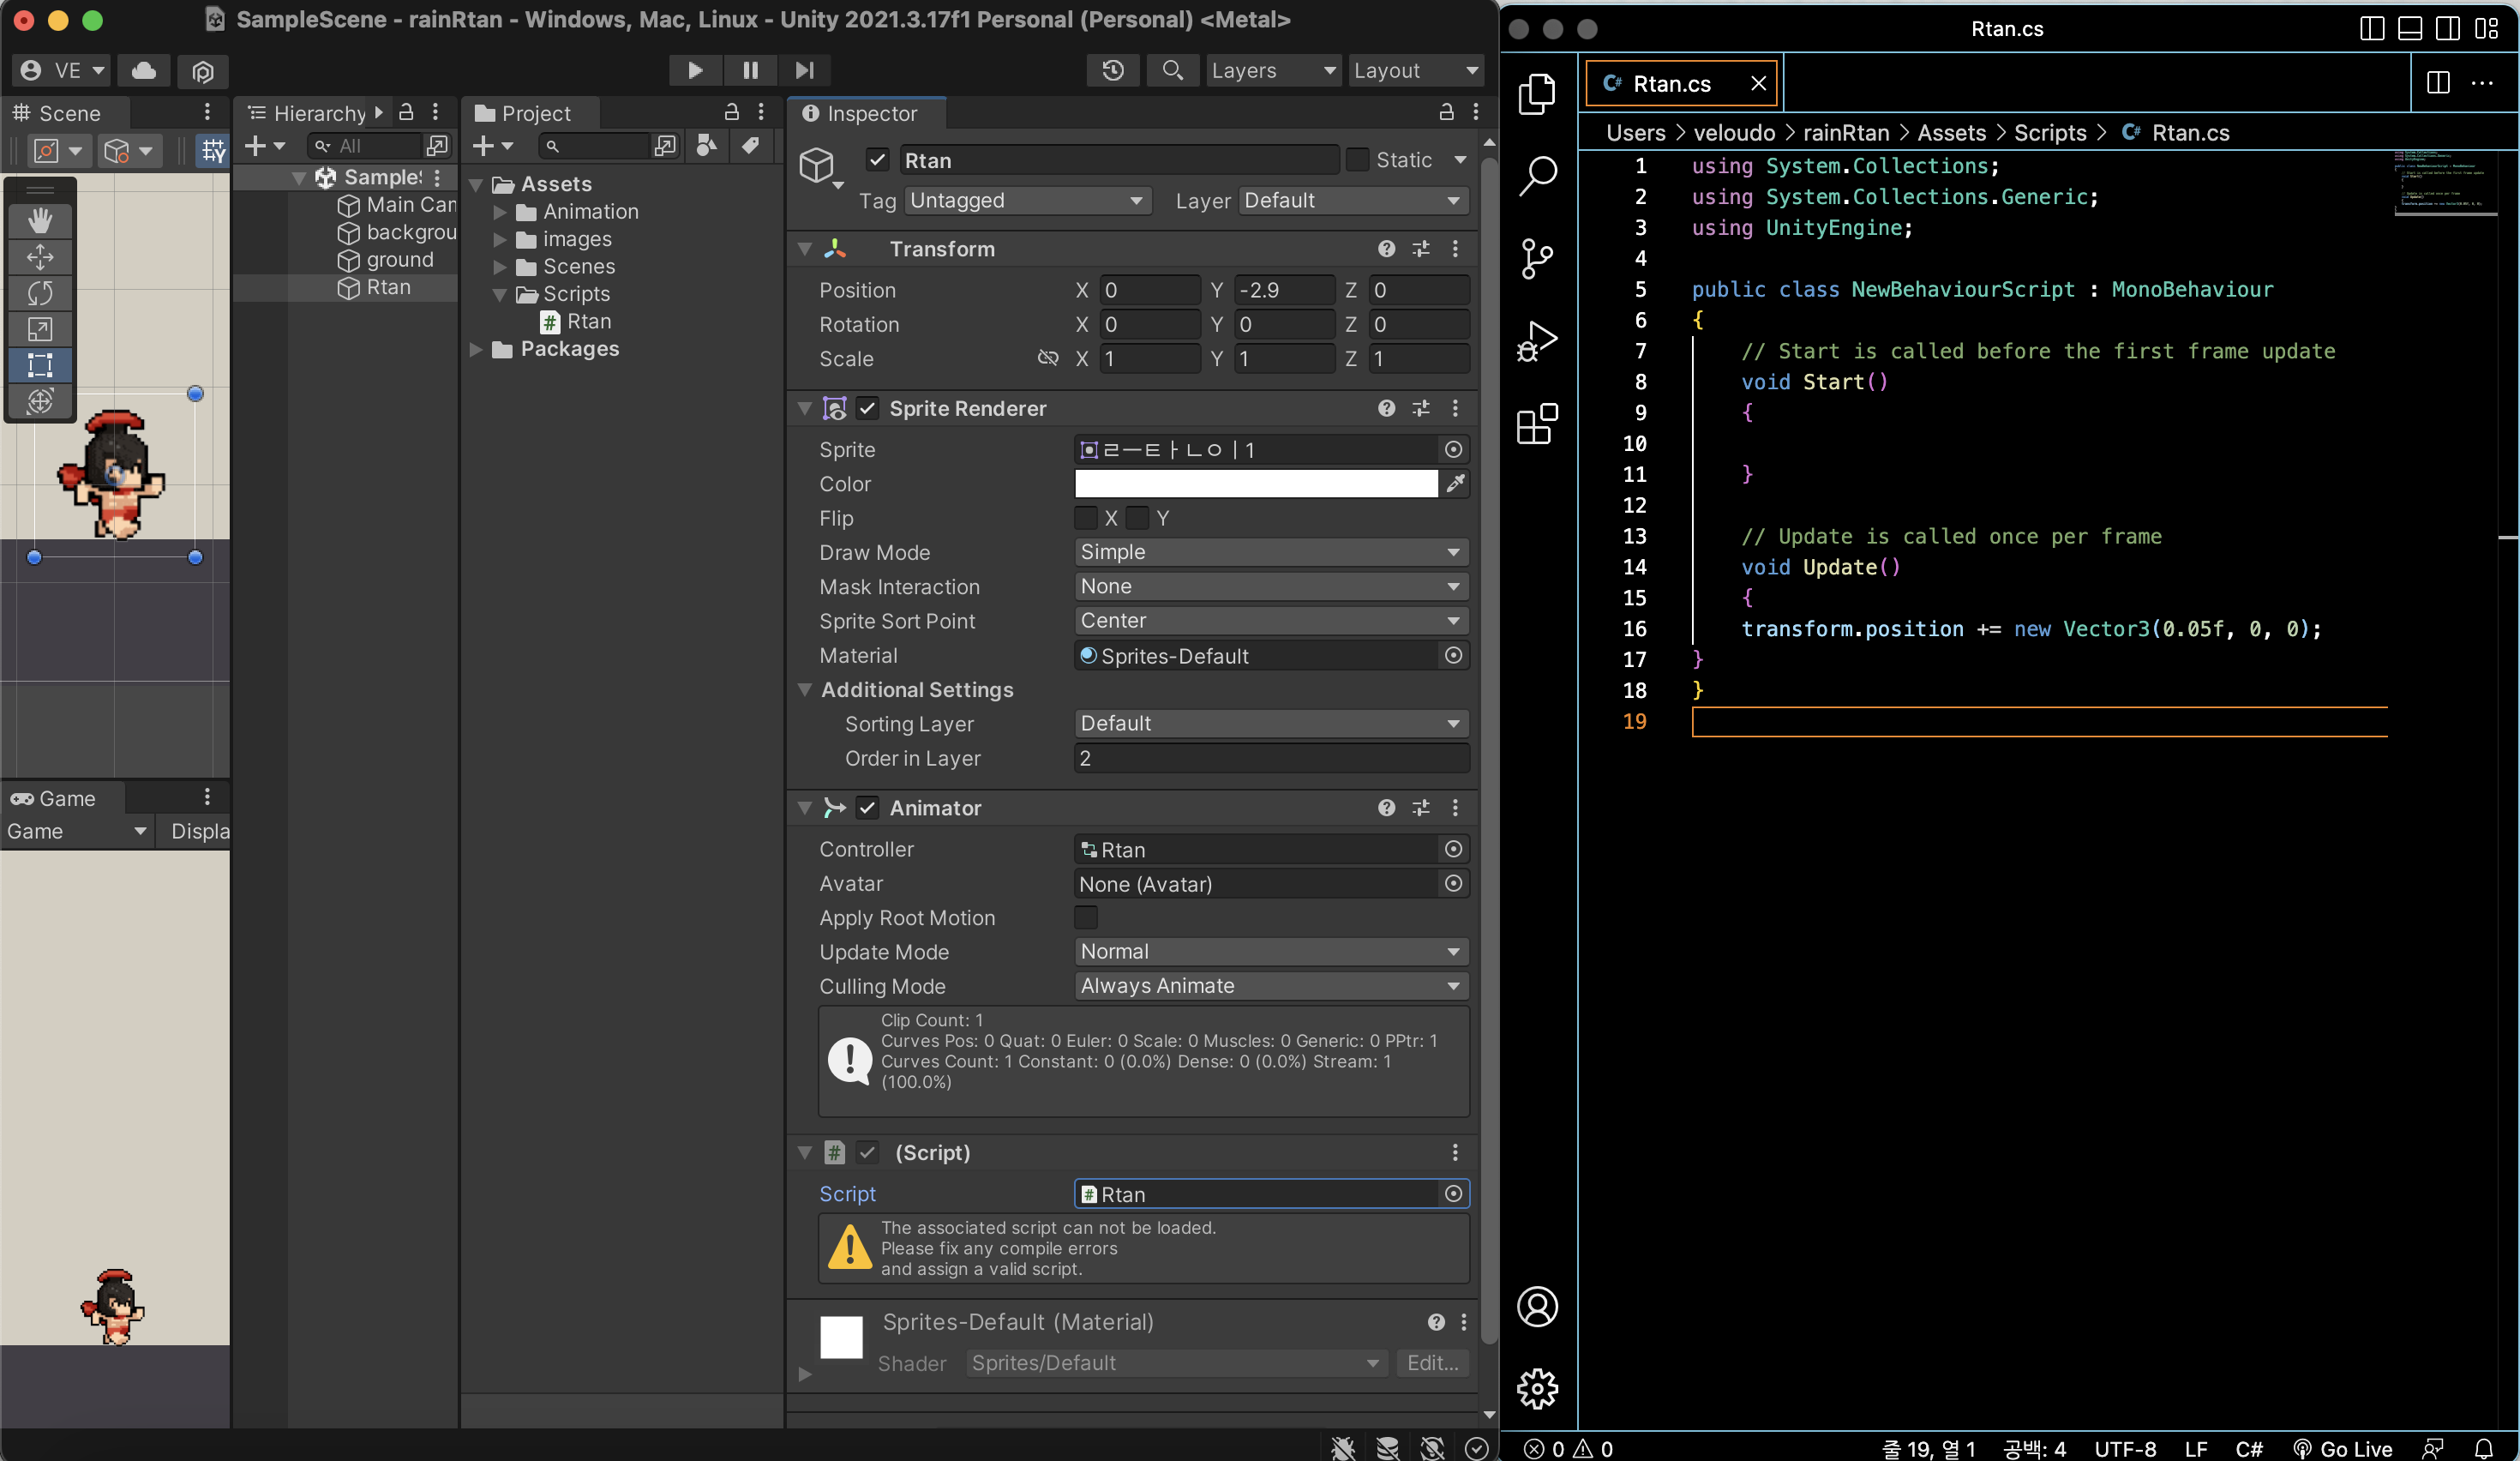Open VS Code Extensions icon
The width and height of the screenshot is (2520, 1461).
1537,423
